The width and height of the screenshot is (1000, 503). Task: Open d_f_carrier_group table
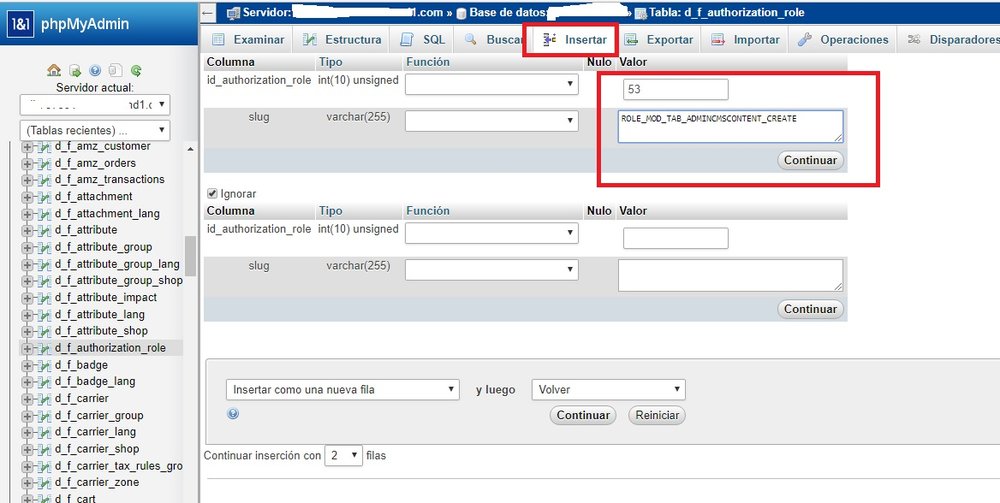[99, 416]
